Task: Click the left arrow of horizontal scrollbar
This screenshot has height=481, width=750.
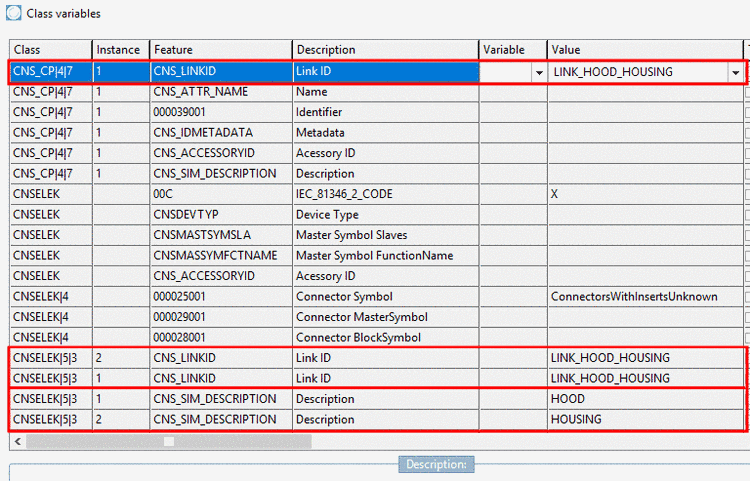Action: pyautogui.click(x=18, y=441)
